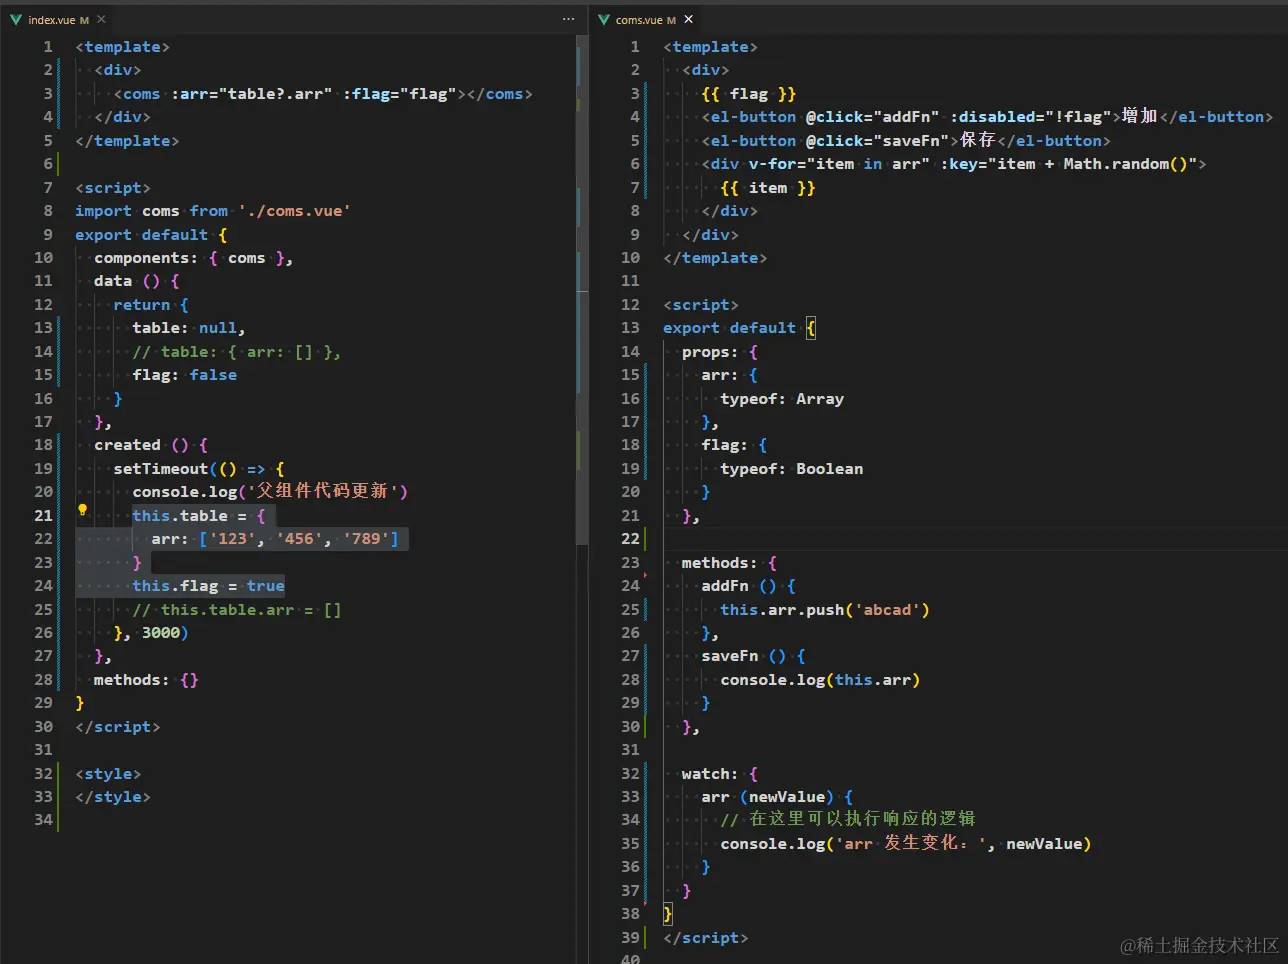The height and width of the screenshot is (964, 1288).
Task: Click the ':arr="table?.arr"' attribute
Action: pos(251,94)
